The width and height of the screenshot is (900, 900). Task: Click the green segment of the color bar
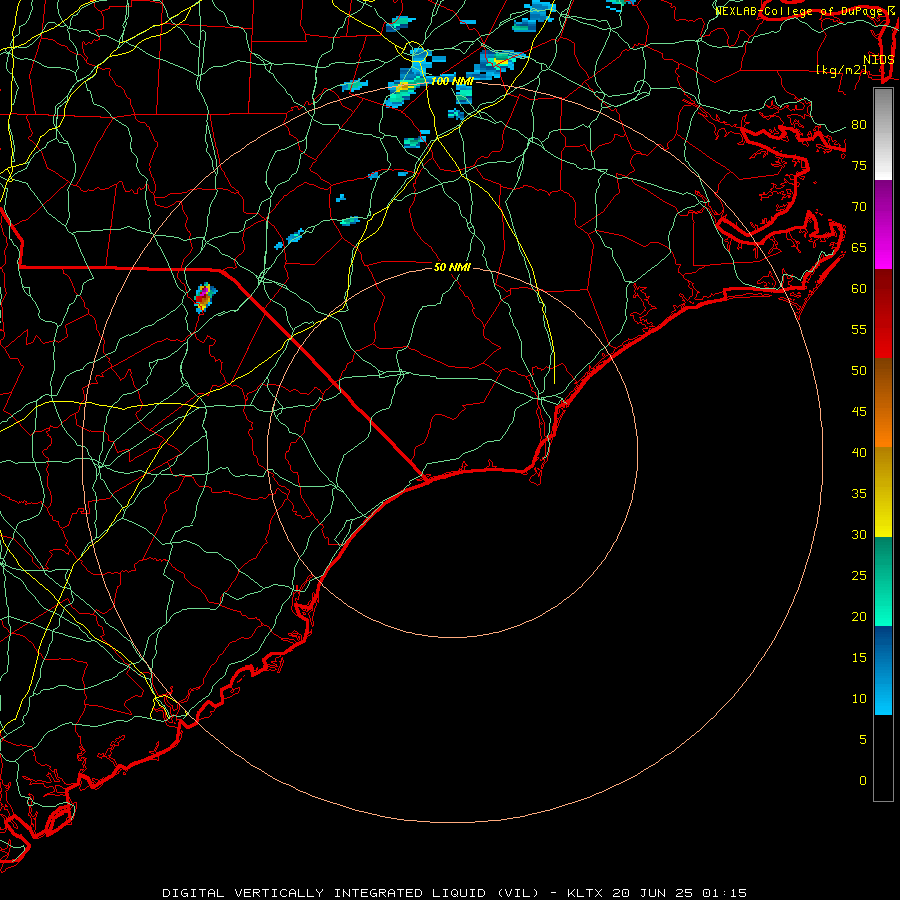click(x=883, y=581)
